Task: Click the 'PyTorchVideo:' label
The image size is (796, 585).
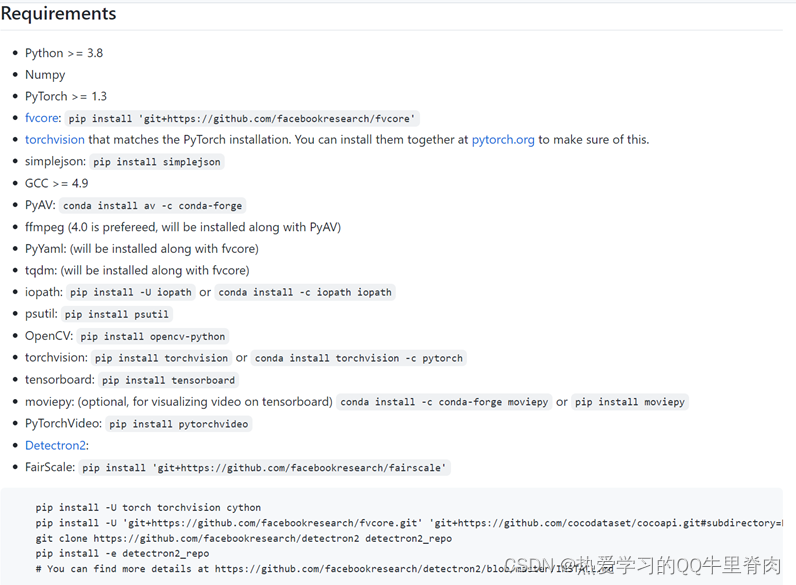Action: tap(63, 424)
